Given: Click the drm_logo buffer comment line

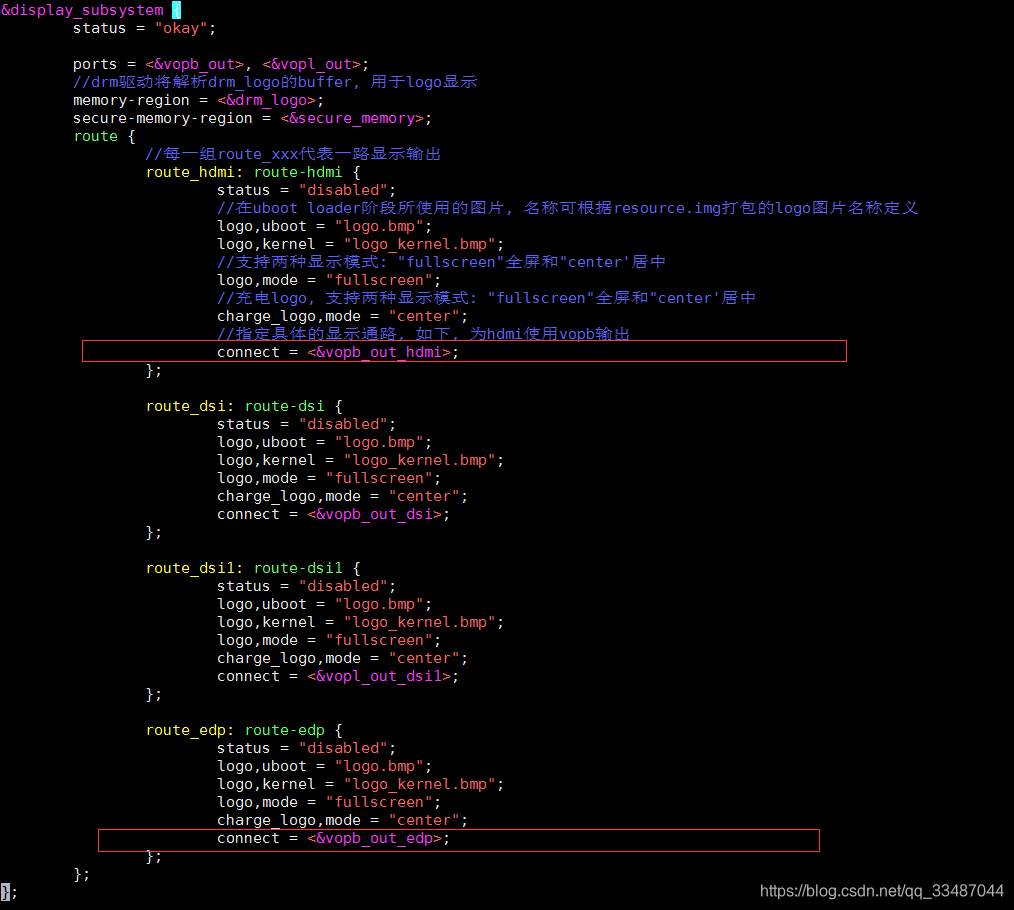Looking at the screenshot, I should click(275, 82).
